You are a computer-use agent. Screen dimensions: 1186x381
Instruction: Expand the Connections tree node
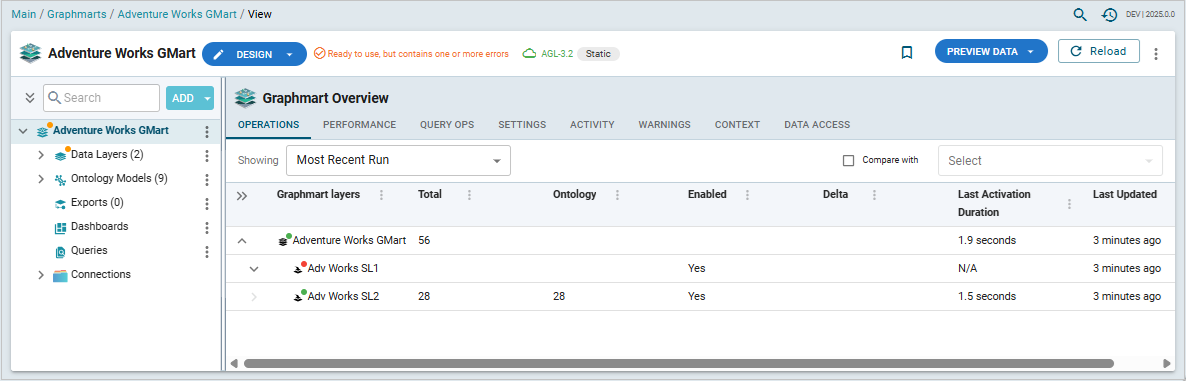[42, 275]
